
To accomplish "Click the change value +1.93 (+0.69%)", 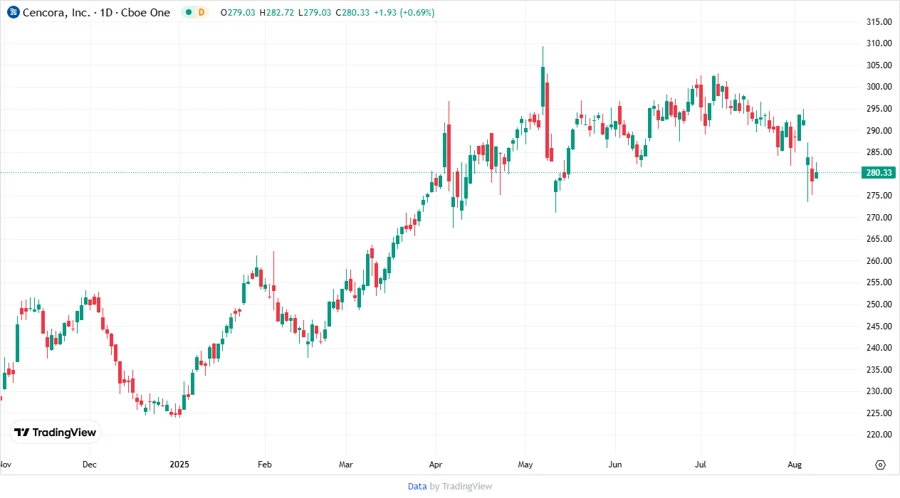I will pos(404,12).
